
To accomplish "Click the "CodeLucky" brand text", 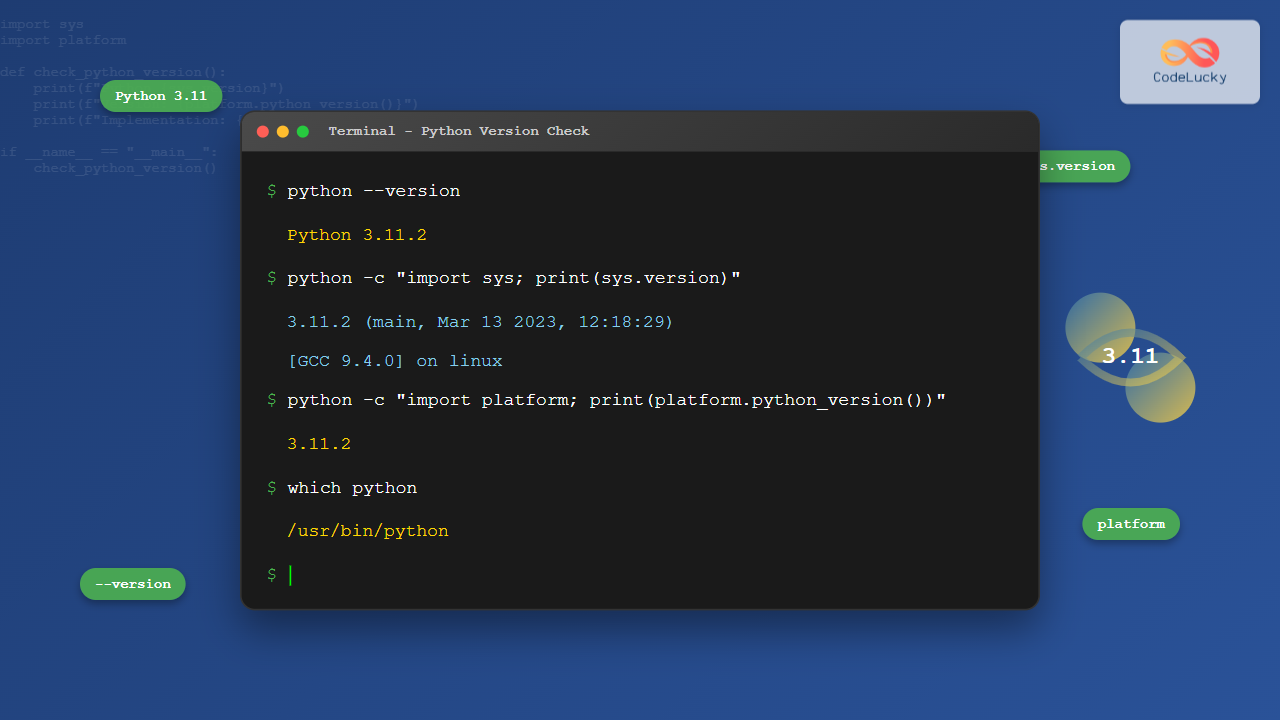I will tap(1190, 77).
